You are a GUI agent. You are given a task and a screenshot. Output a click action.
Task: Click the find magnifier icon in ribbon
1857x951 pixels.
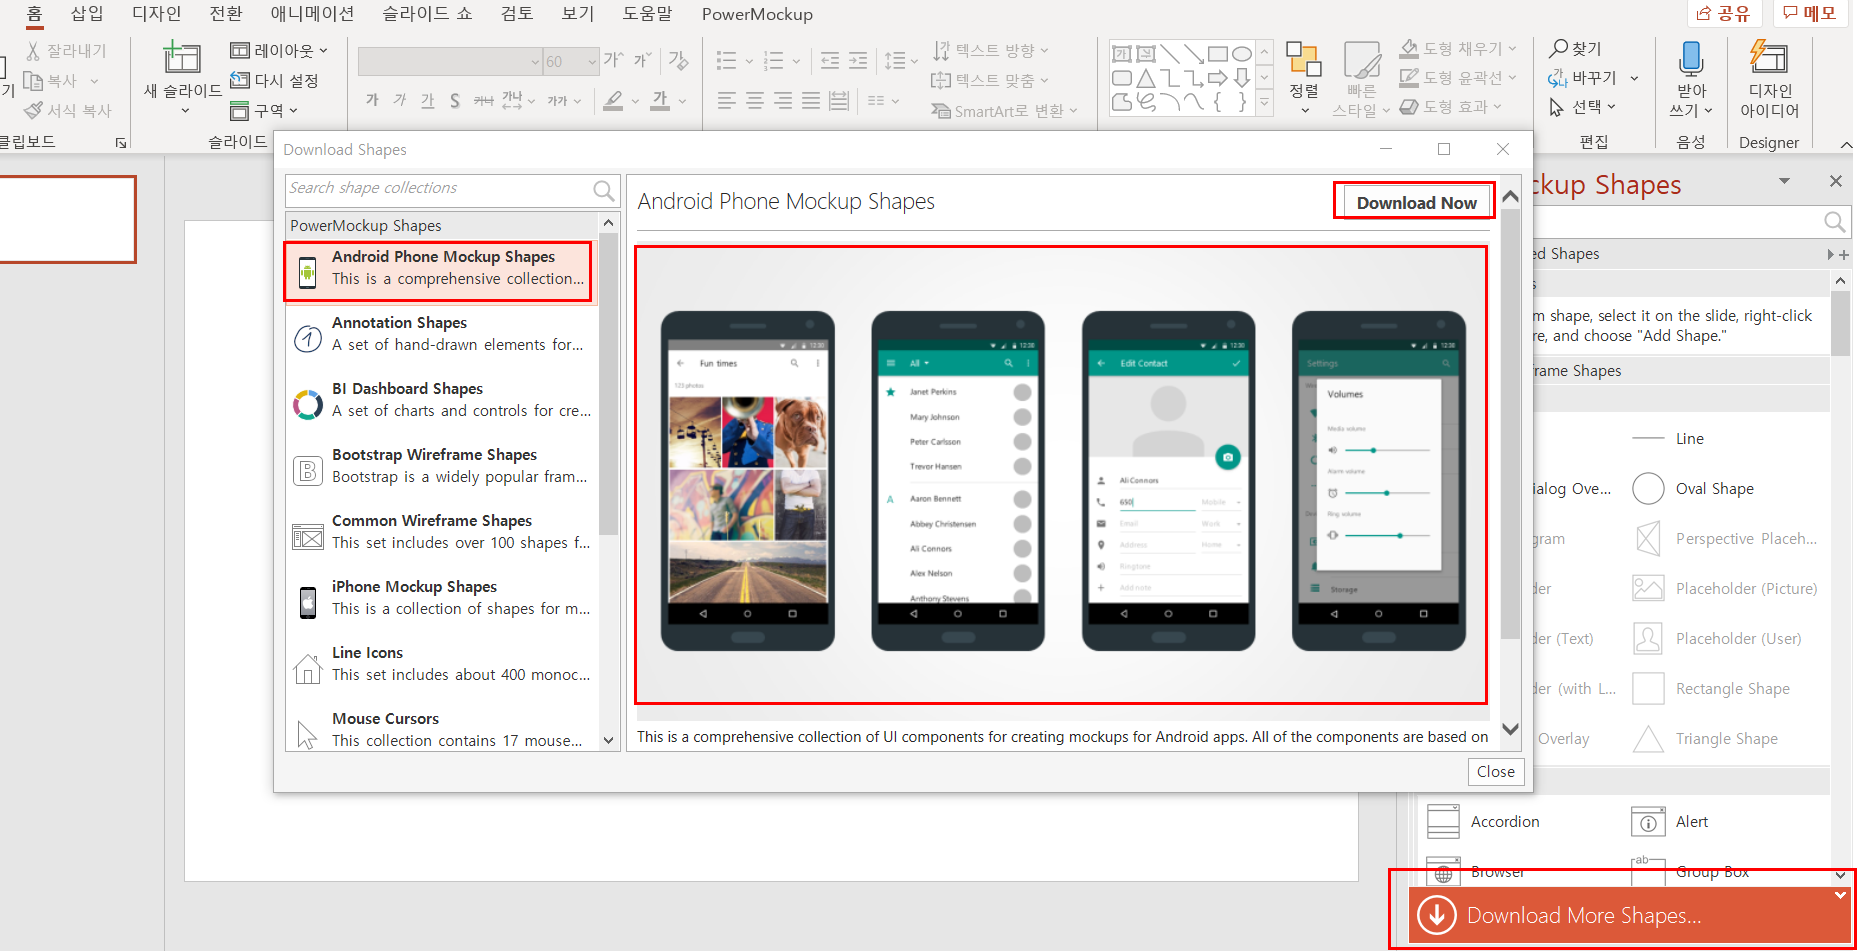click(1559, 48)
